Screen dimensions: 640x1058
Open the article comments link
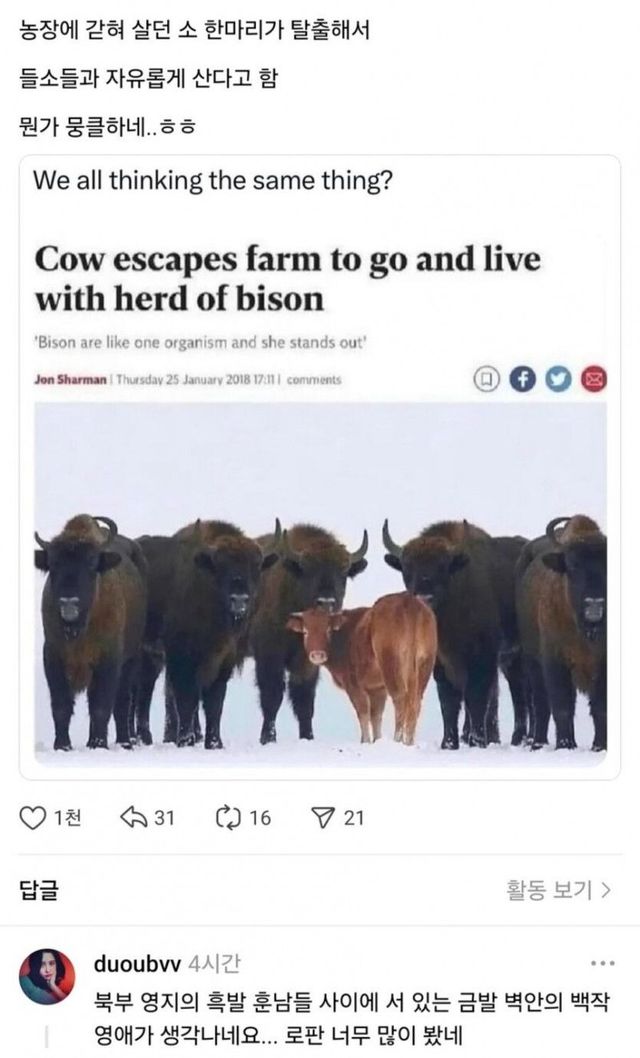tap(314, 380)
